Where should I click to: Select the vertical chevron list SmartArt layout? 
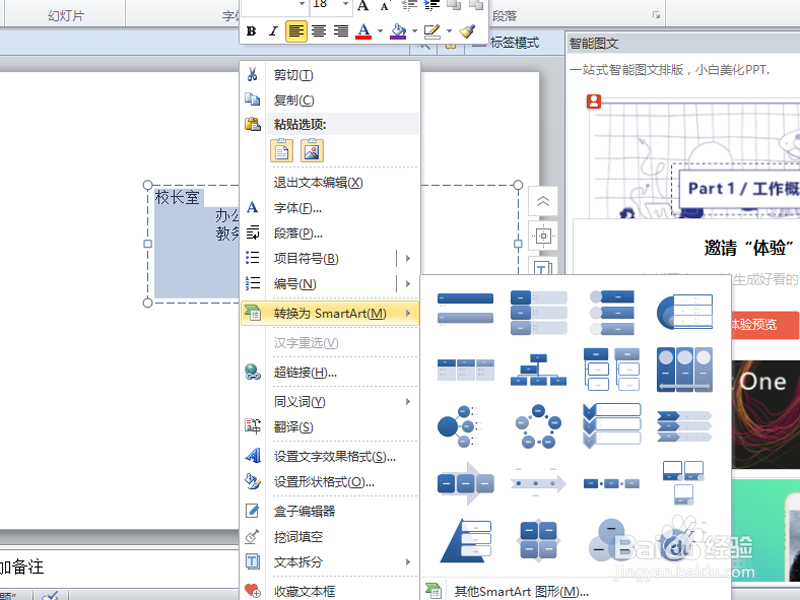coord(612,426)
